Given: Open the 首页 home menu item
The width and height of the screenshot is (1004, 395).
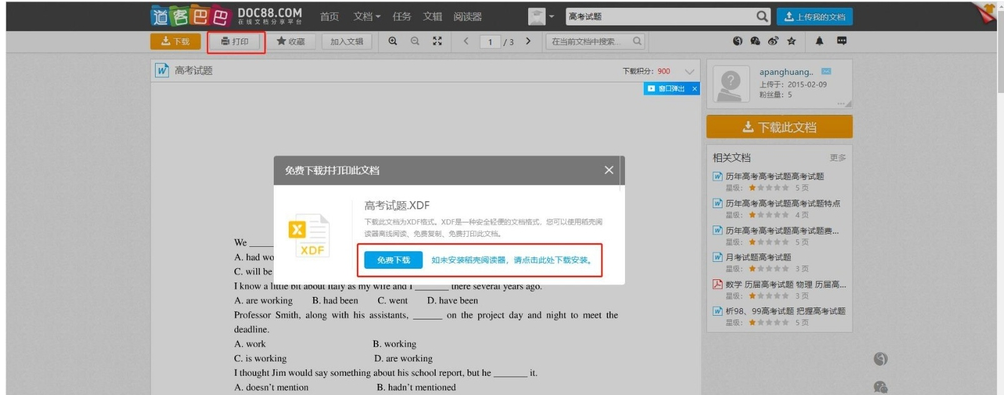Looking at the screenshot, I should (329, 17).
